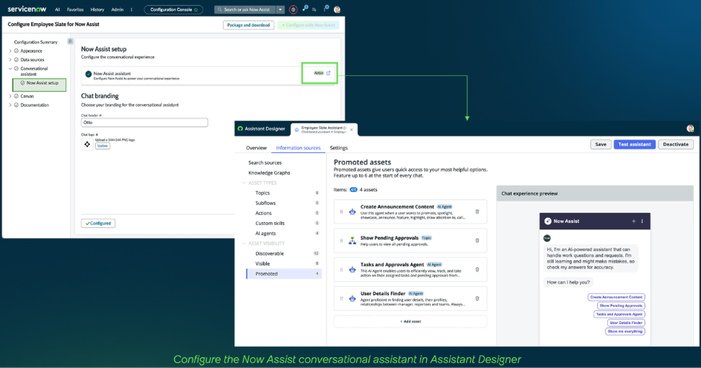Open the search scope dropdown arrow

(x=280, y=9)
